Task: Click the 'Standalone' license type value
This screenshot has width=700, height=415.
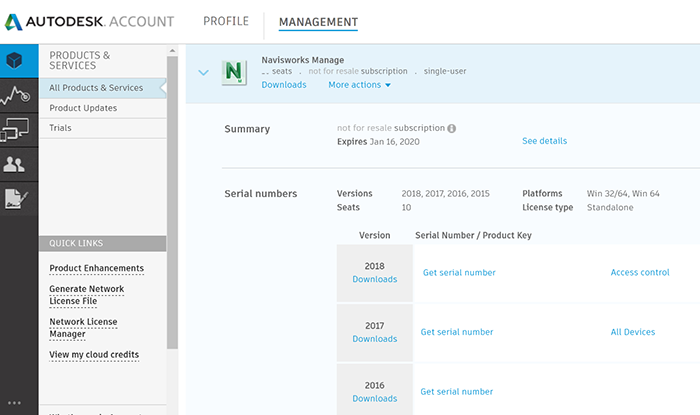Action: 610,208
